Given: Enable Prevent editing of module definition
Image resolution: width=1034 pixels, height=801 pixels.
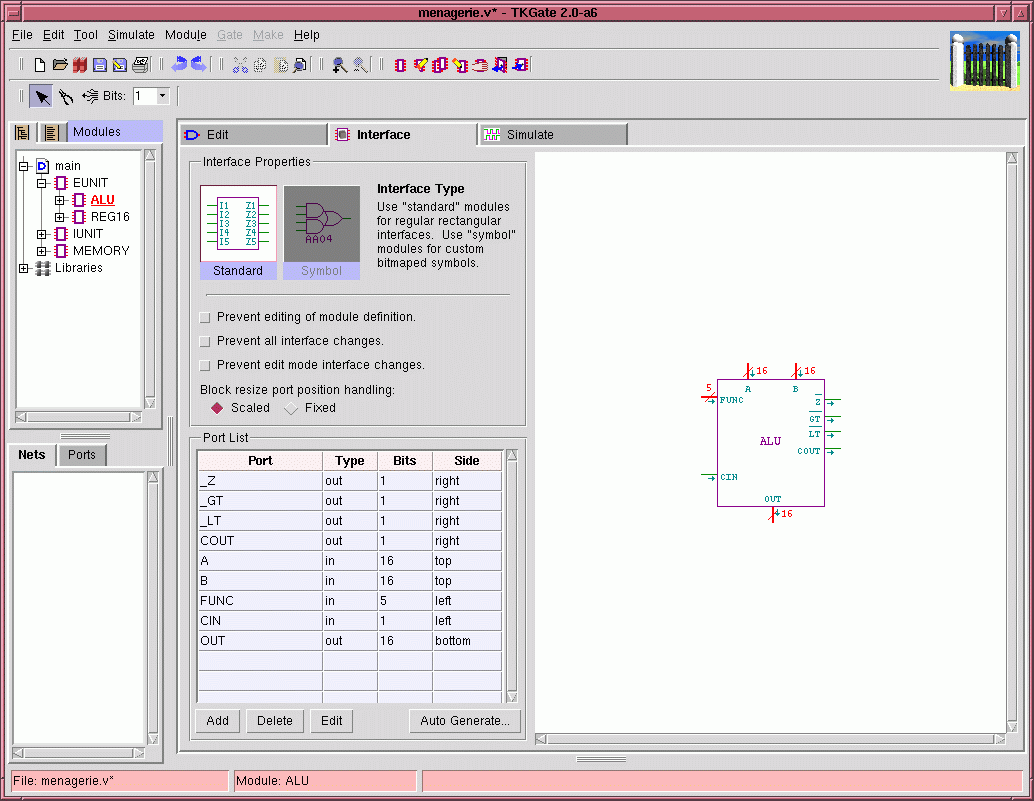Looking at the screenshot, I should click(205, 317).
